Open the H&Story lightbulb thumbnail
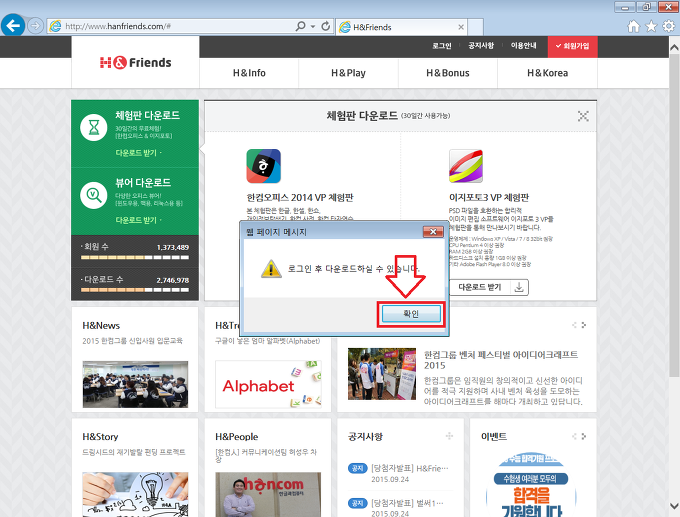The width and height of the screenshot is (680, 517). pos(135,494)
